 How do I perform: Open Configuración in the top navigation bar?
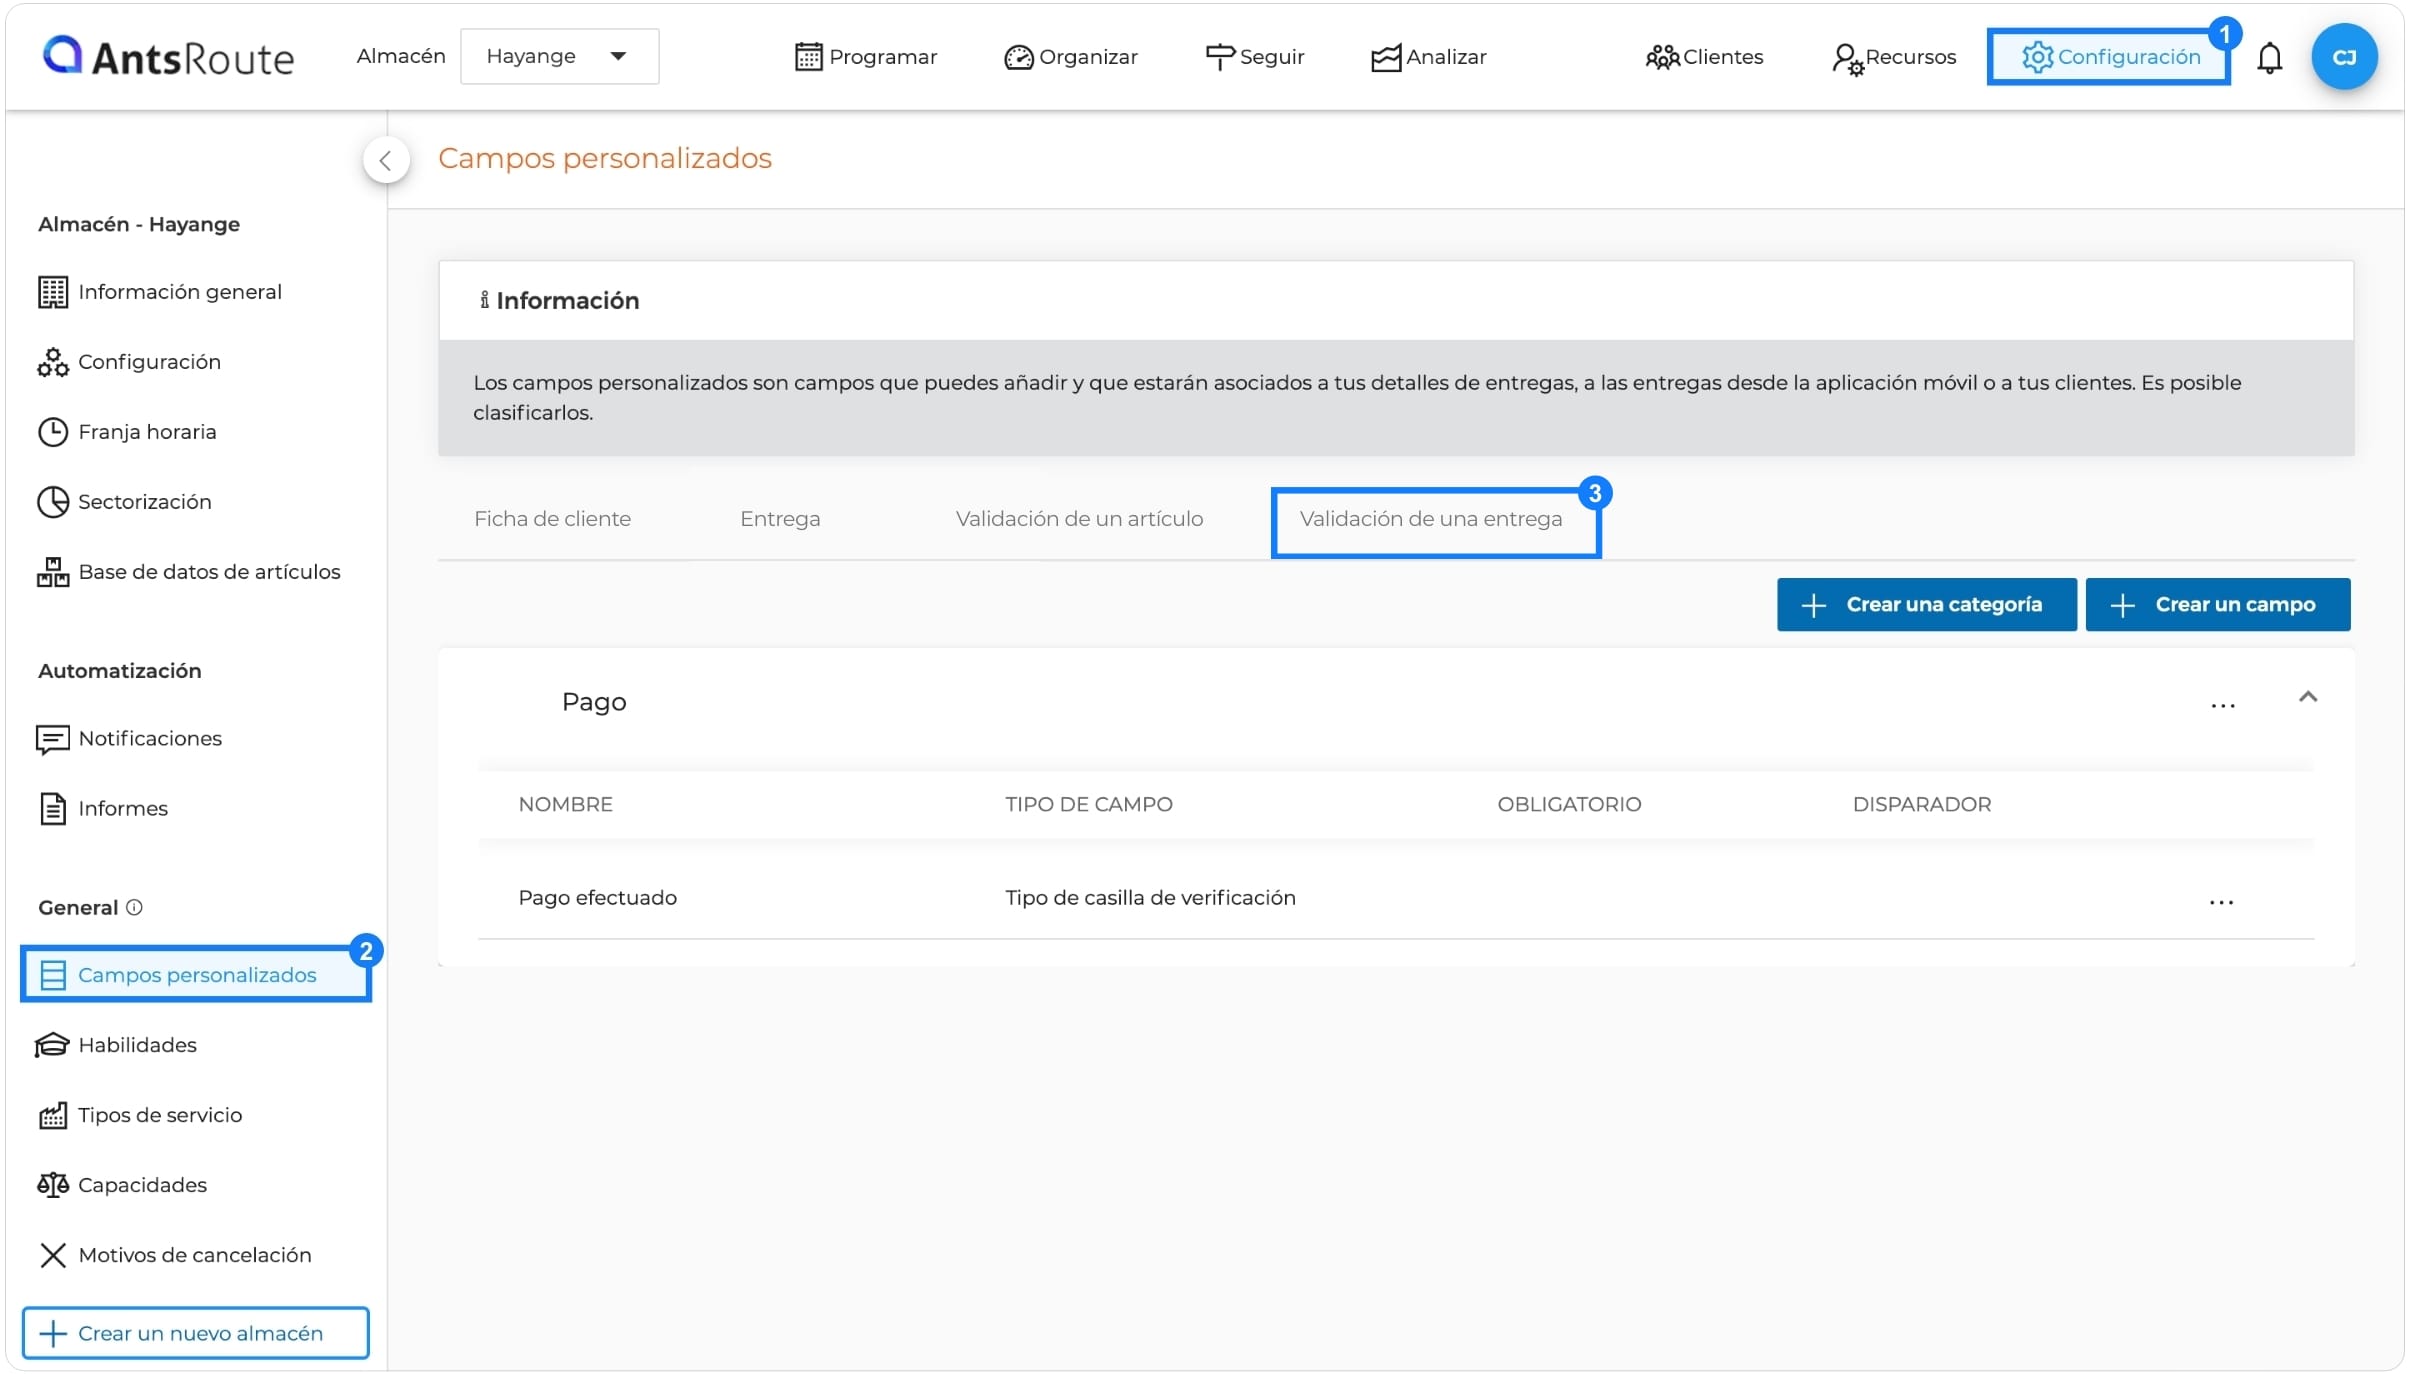(x=2109, y=57)
